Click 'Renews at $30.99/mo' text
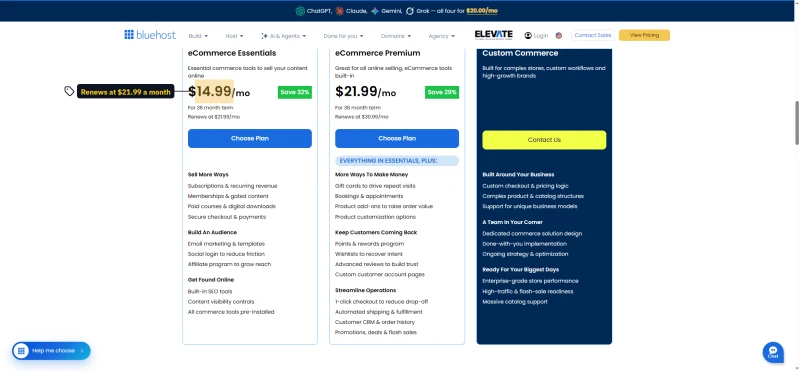800x372 pixels. pos(361,117)
